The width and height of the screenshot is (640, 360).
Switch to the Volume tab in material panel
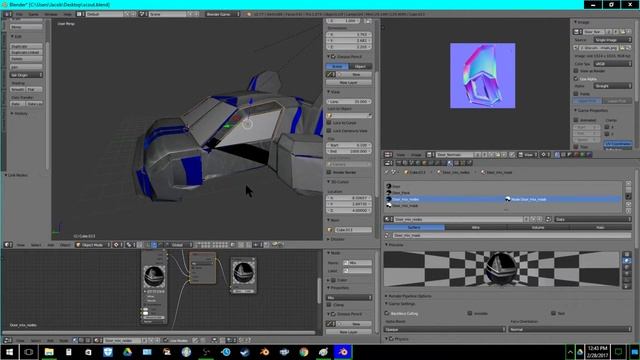538,227
